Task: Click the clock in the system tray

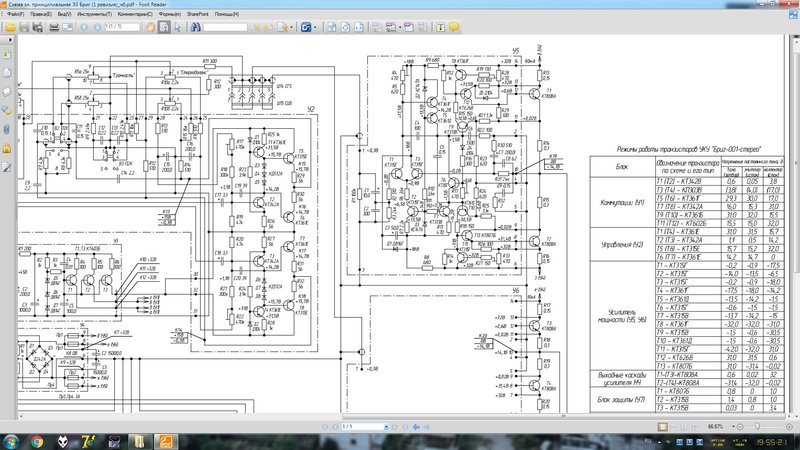Action: [771, 442]
